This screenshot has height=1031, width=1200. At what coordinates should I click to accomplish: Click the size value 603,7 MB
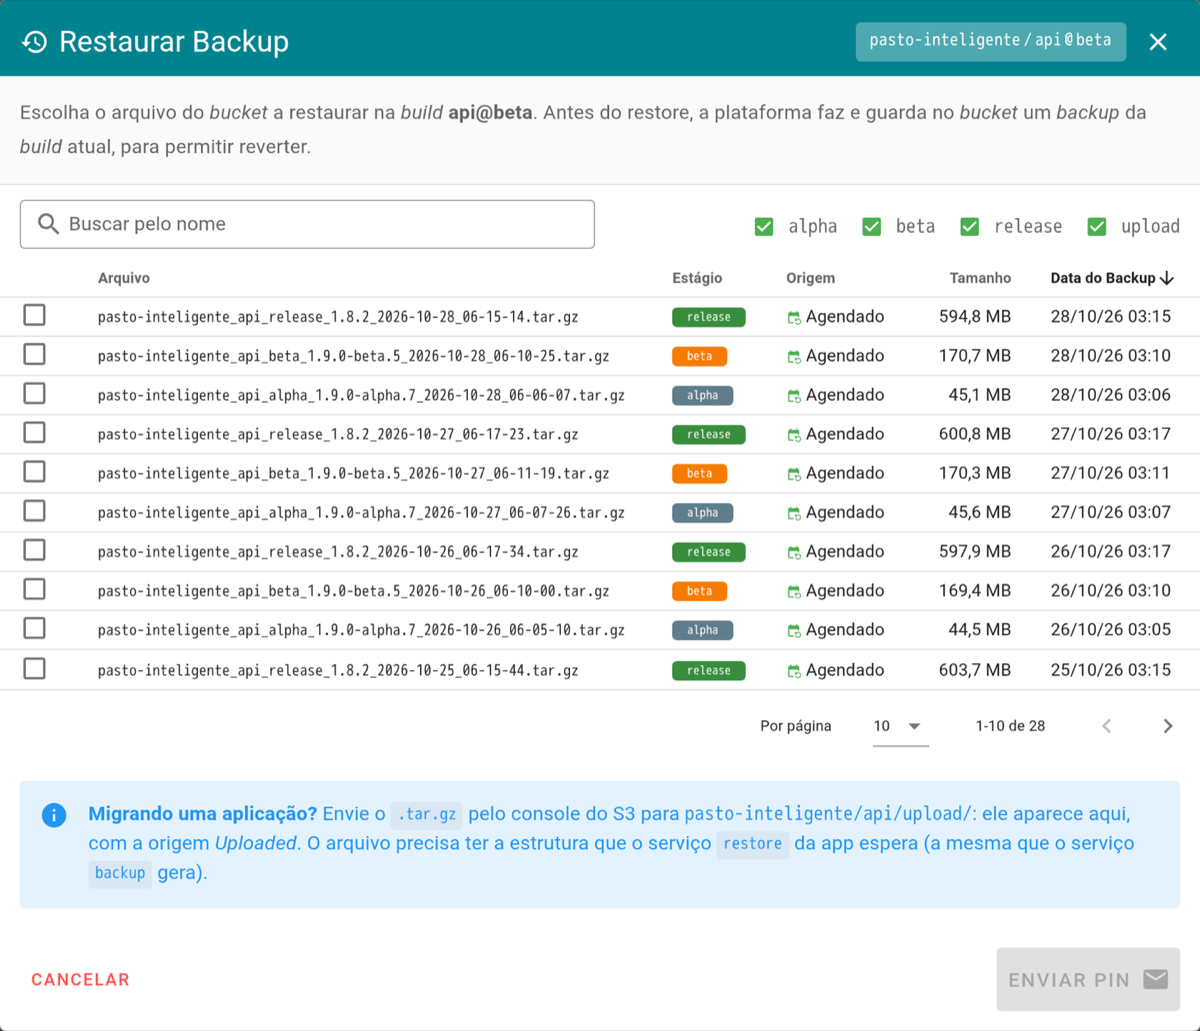coord(975,670)
